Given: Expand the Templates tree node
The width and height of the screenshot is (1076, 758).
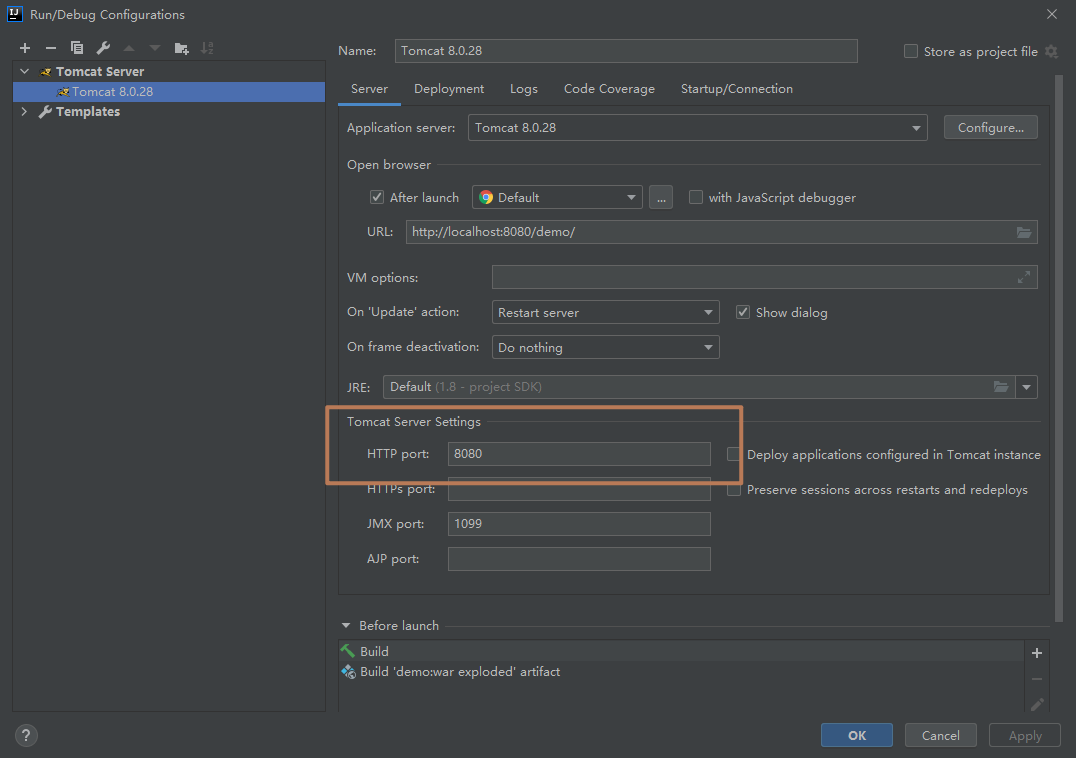Looking at the screenshot, I should (x=25, y=111).
